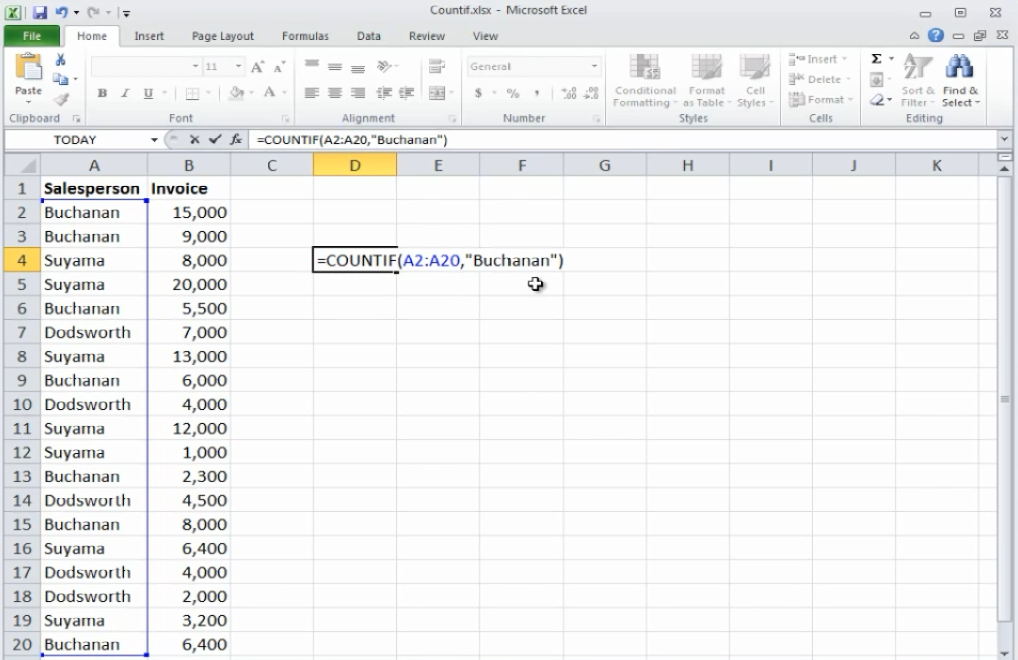Toggle Italic formatting
Screen dimensions: 1018x660
[125, 93]
